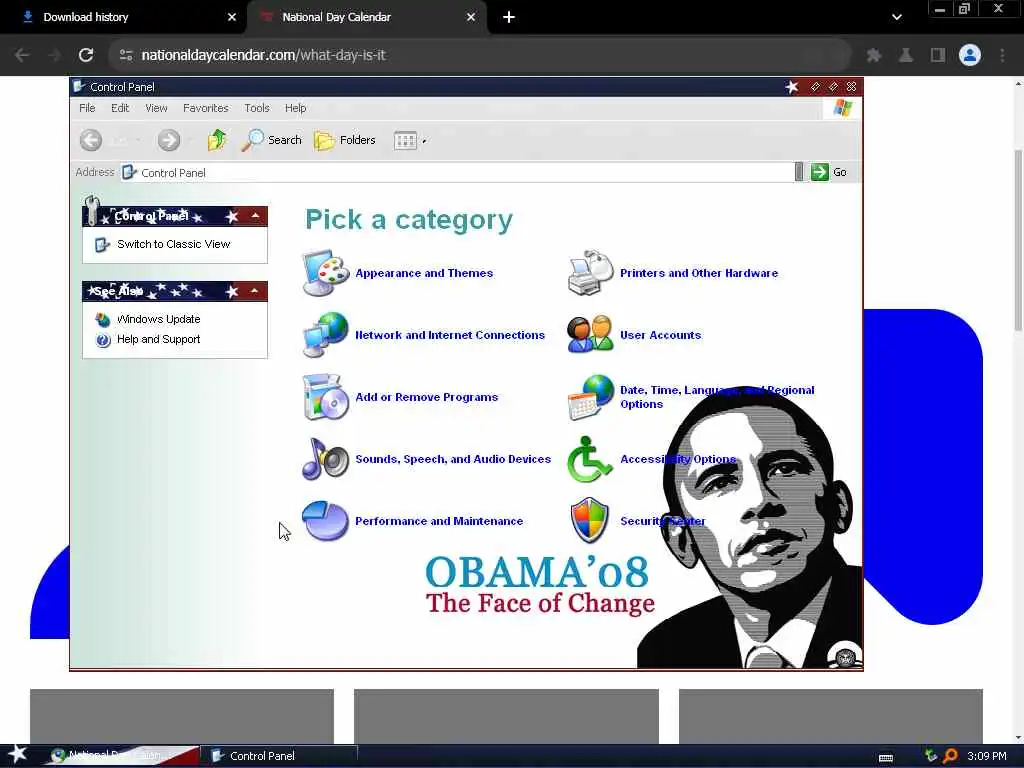Viewport: 1024px width, 768px height.
Task: Open Network and Internet Connections globe icon
Action: click(x=325, y=334)
